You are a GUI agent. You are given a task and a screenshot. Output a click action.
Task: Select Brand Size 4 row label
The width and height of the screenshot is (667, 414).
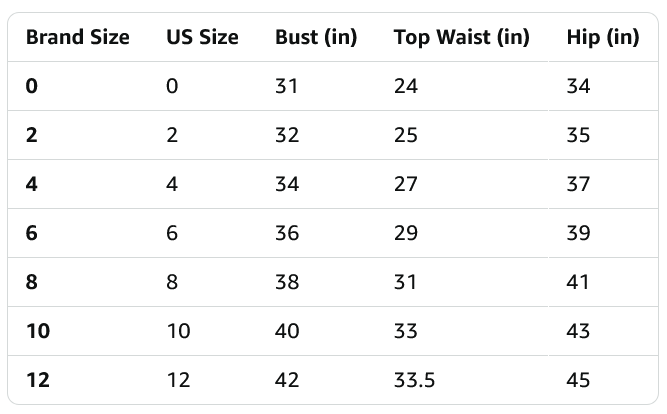[32, 184]
